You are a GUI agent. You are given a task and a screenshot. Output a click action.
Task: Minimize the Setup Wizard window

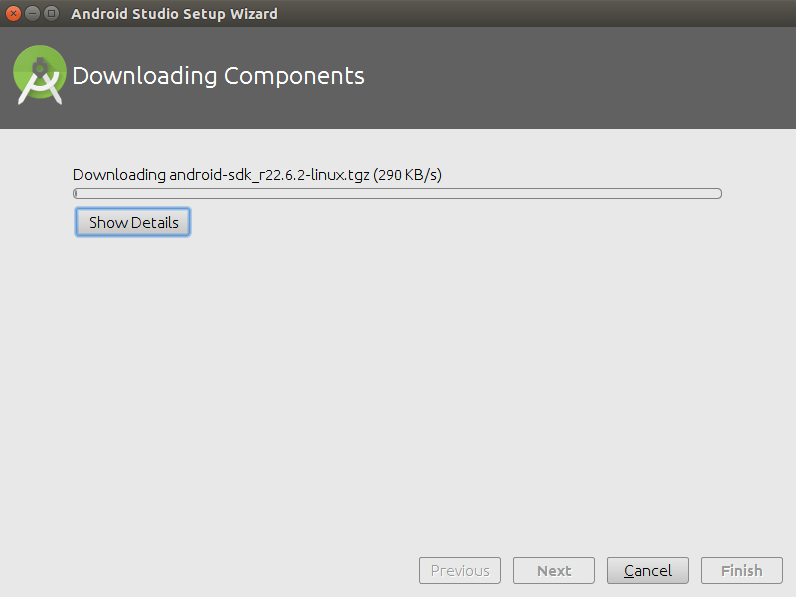tap(33, 14)
